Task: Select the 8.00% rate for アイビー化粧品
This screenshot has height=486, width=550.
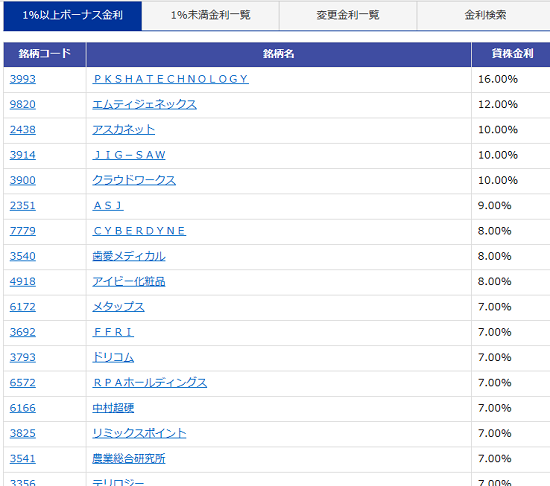Action: pyautogui.click(x=495, y=282)
